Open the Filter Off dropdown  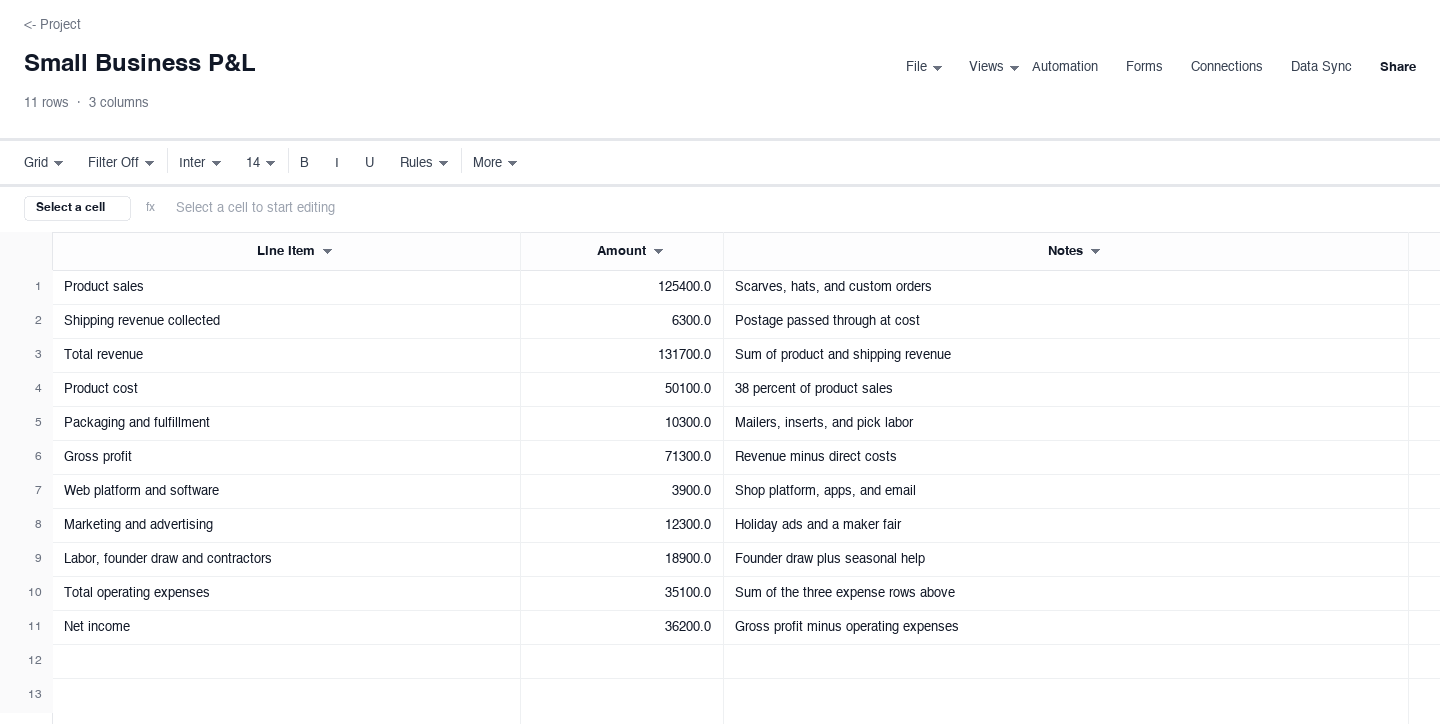tap(121, 162)
